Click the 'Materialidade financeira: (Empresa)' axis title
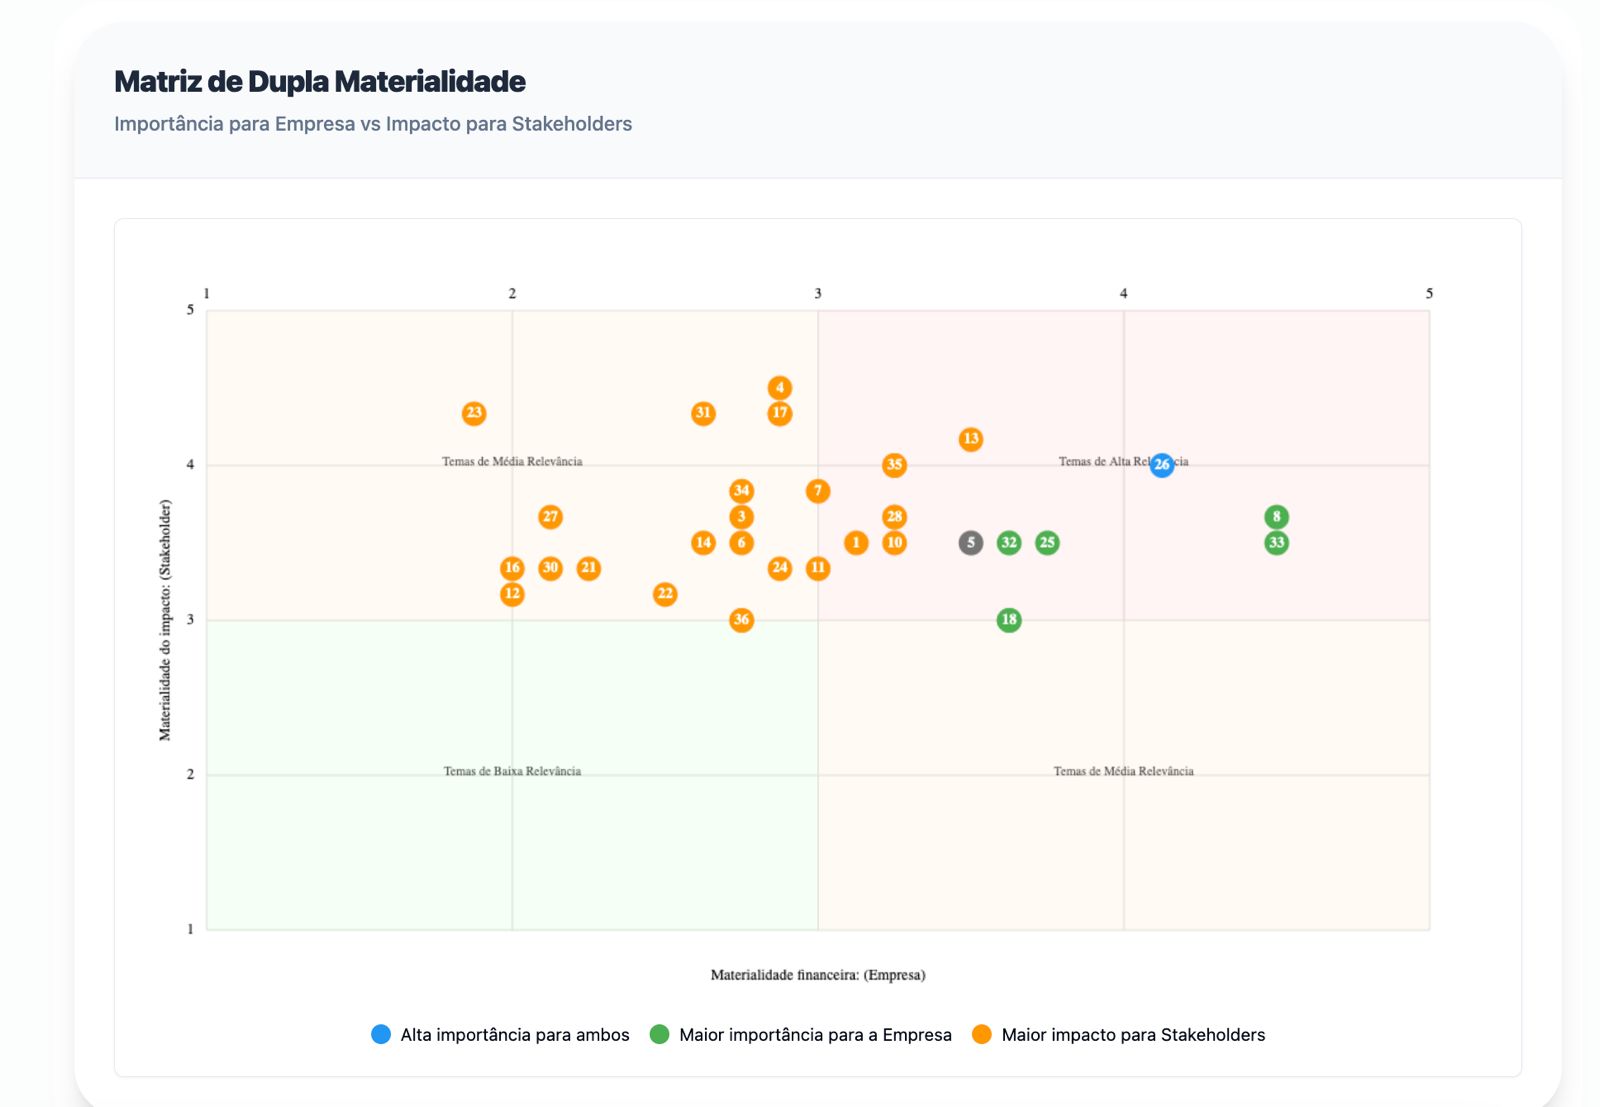Image resolution: width=1600 pixels, height=1107 pixels. pyautogui.click(x=818, y=975)
